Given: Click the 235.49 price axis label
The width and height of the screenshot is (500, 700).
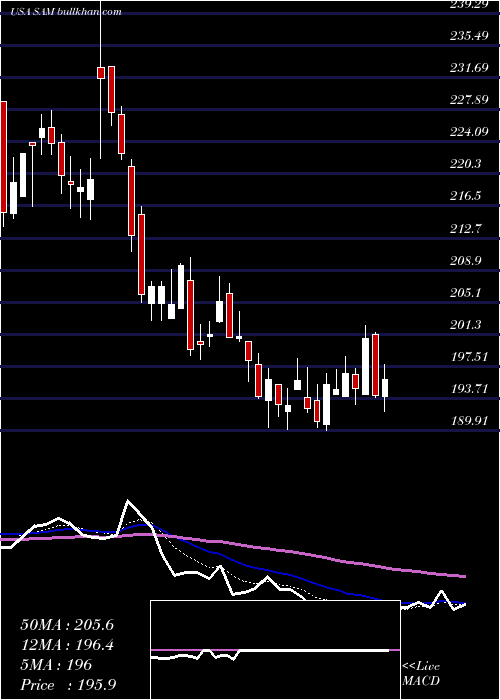Looking at the screenshot, I should coord(468,36).
